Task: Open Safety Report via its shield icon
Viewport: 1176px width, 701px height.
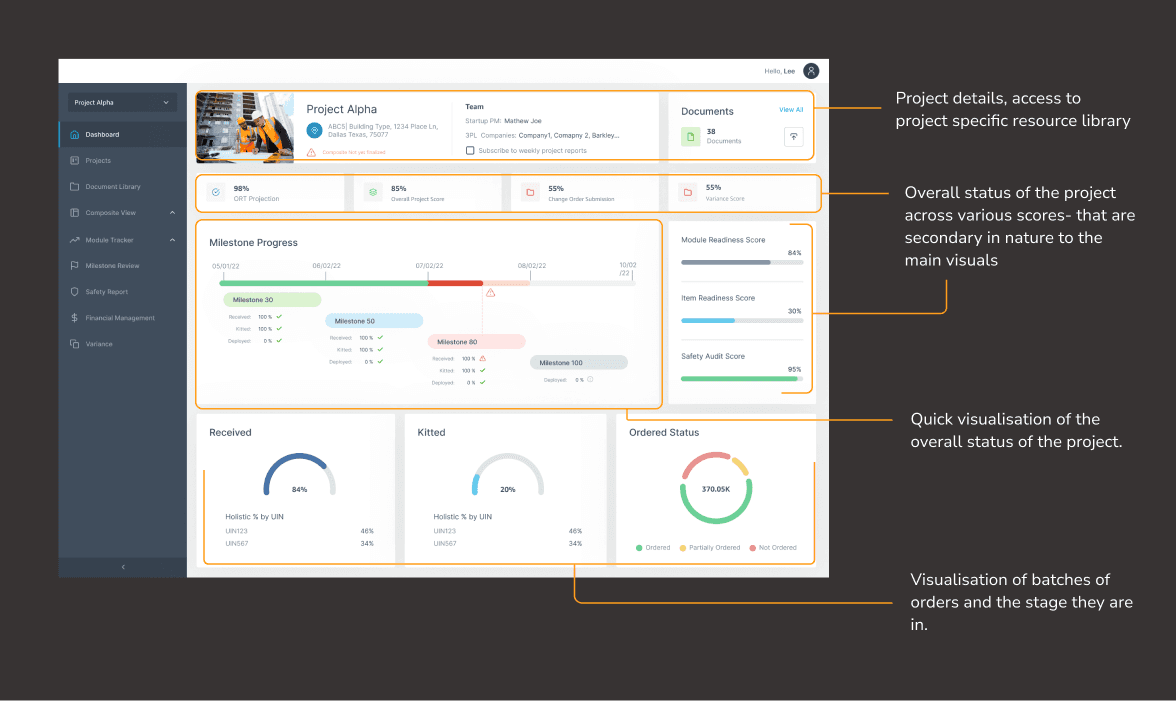Action: pyautogui.click(x=74, y=291)
